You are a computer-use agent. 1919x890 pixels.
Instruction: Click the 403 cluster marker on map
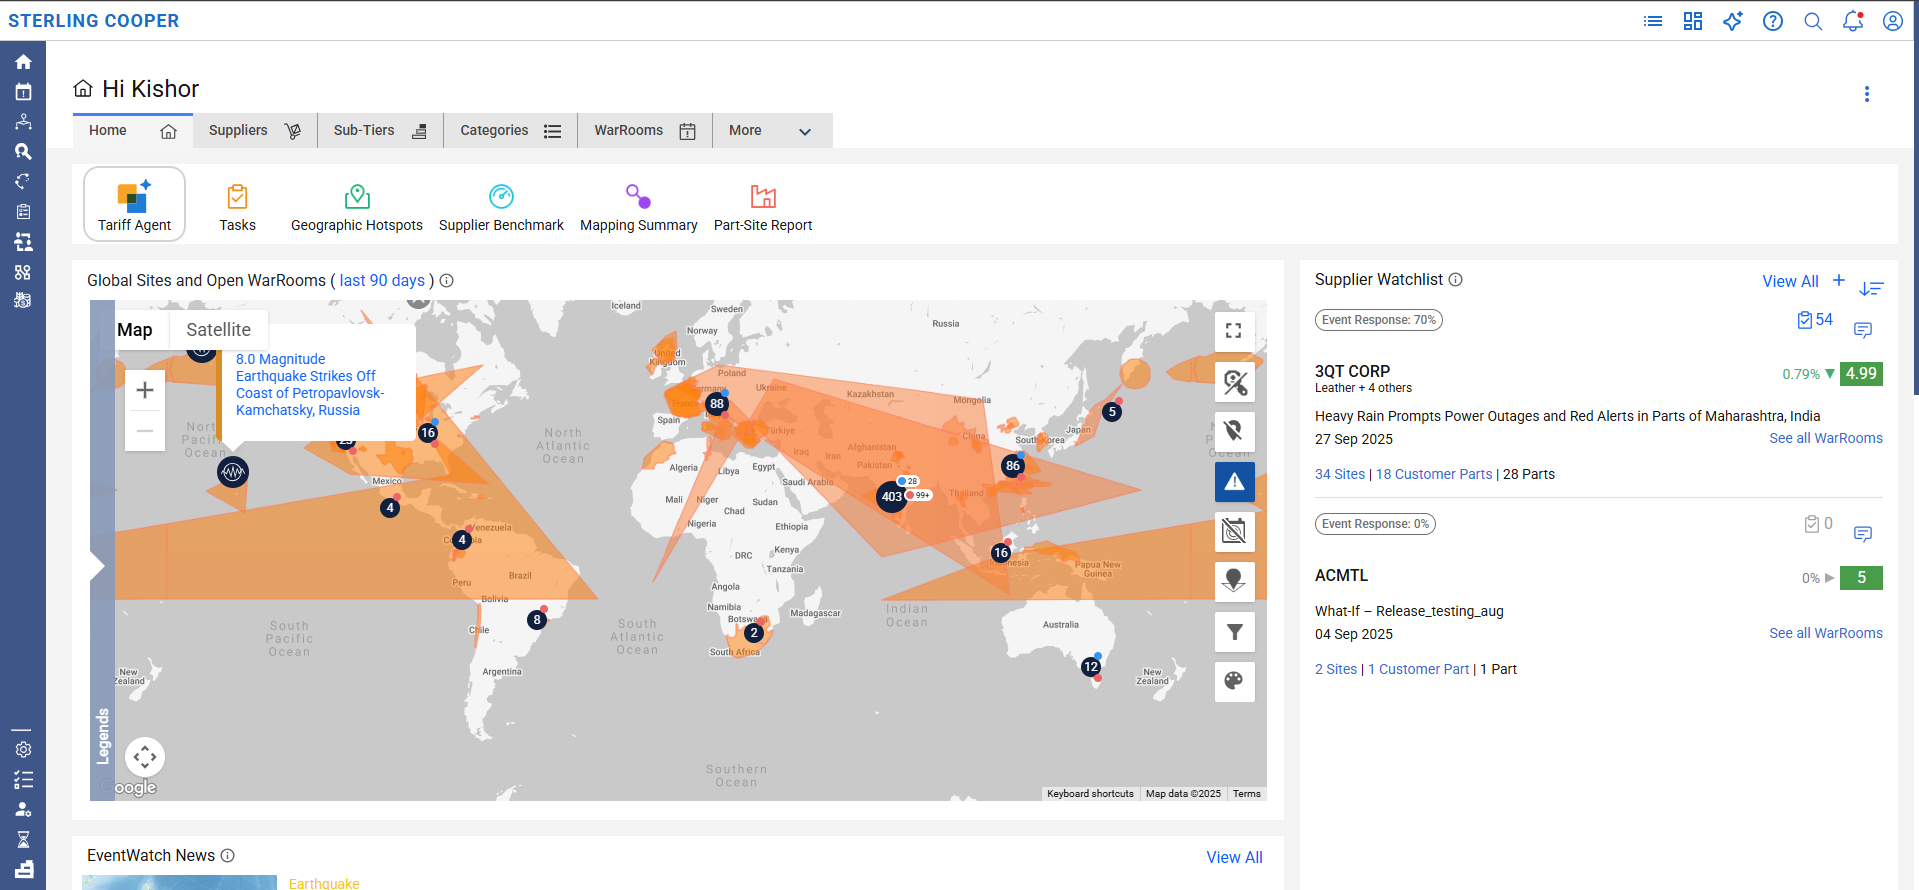click(891, 497)
